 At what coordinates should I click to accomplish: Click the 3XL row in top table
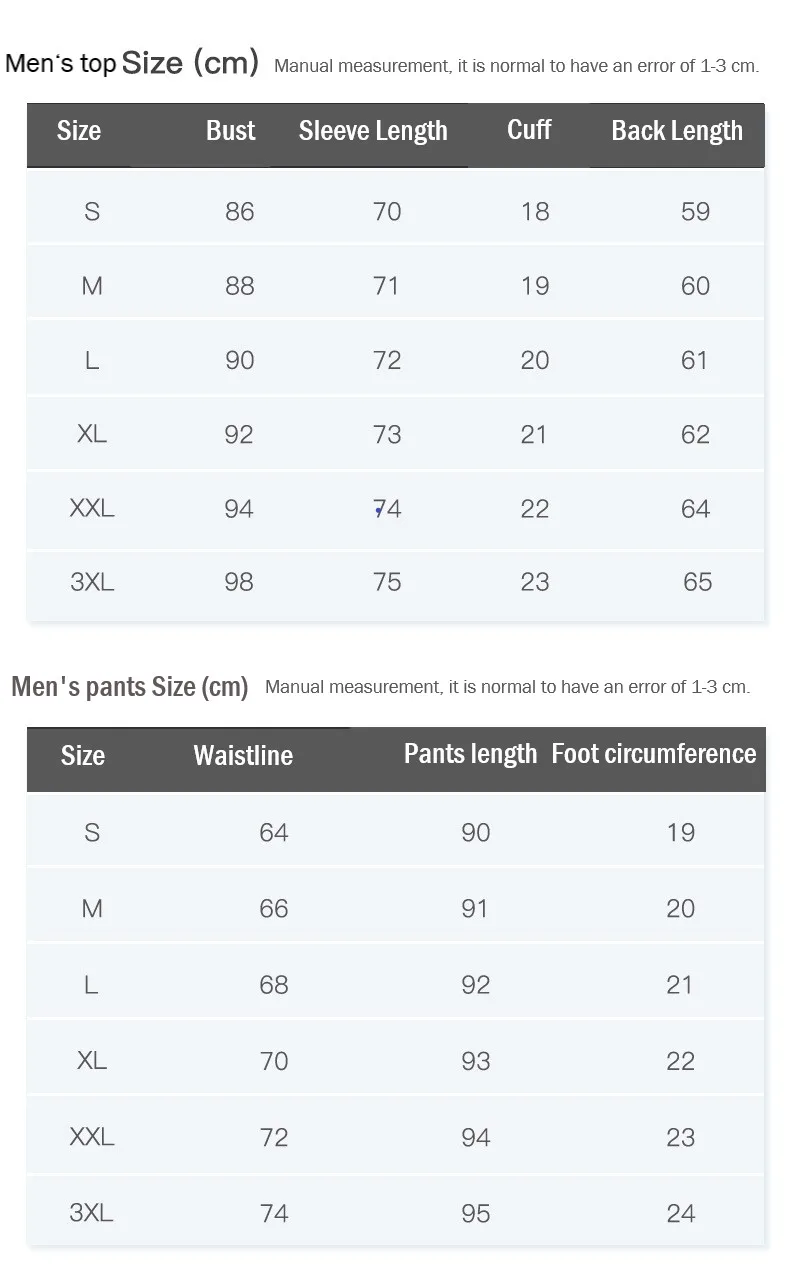[395, 582]
